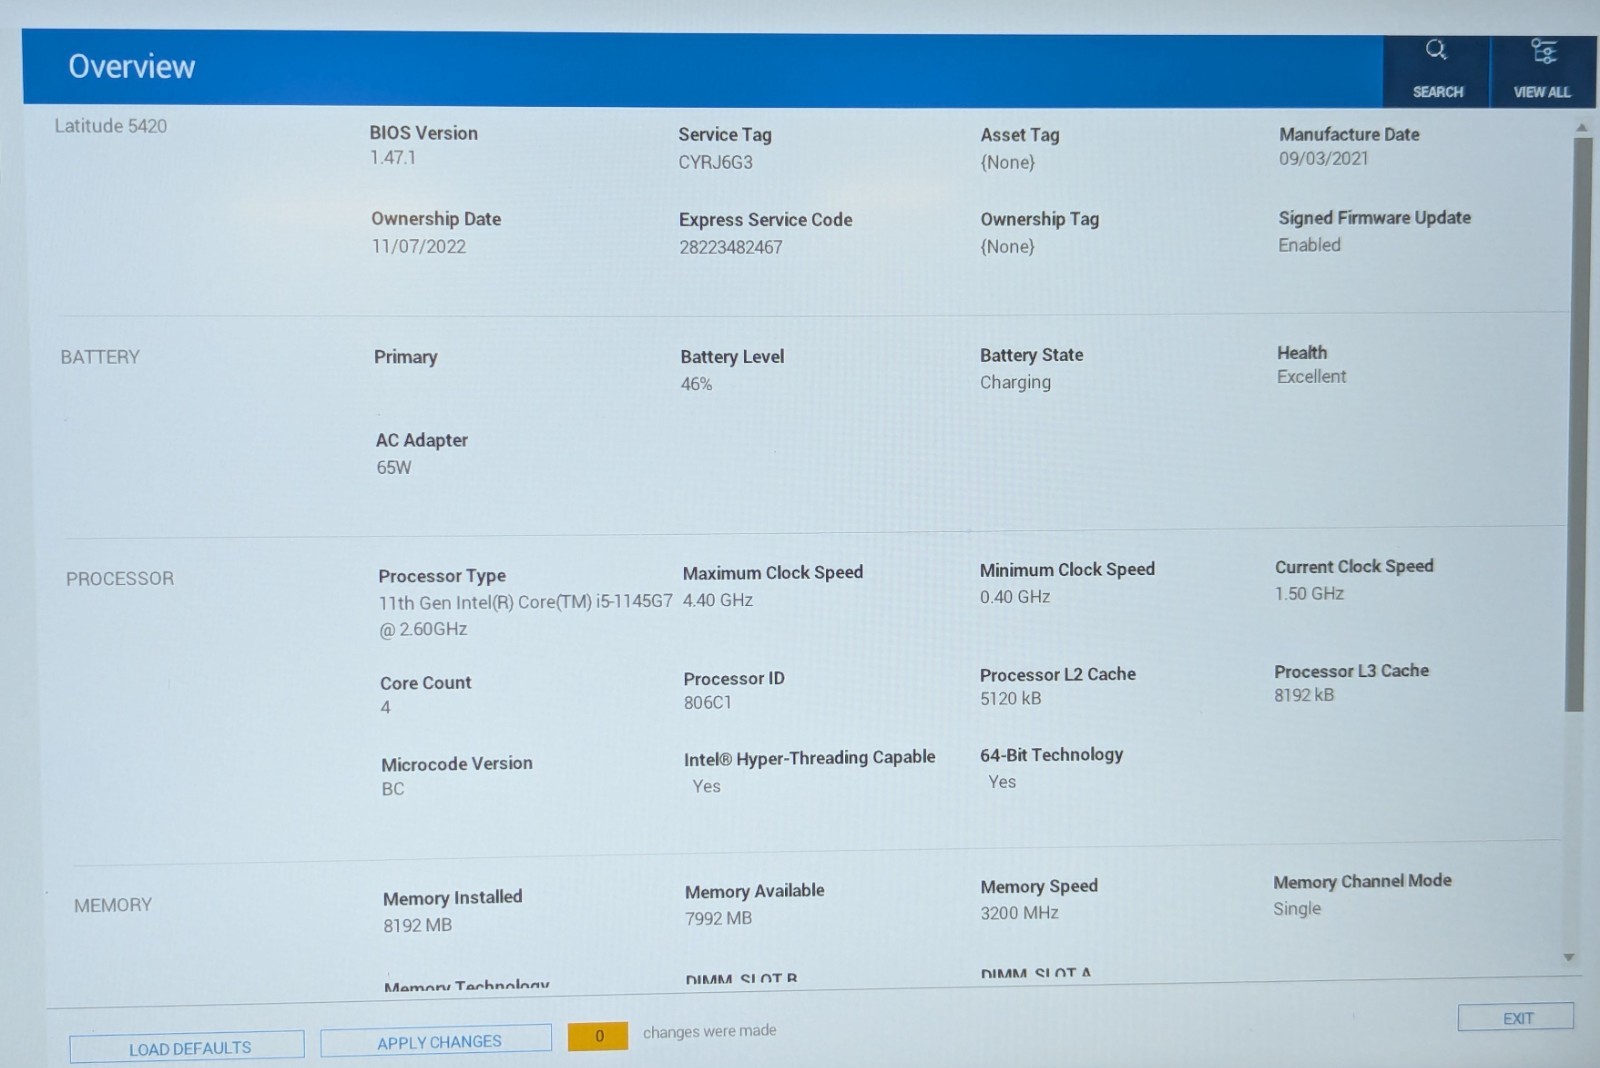
Task: Click Ownership Date value 11/07/2022
Action: pyautogui.click(x=419, y=246)
